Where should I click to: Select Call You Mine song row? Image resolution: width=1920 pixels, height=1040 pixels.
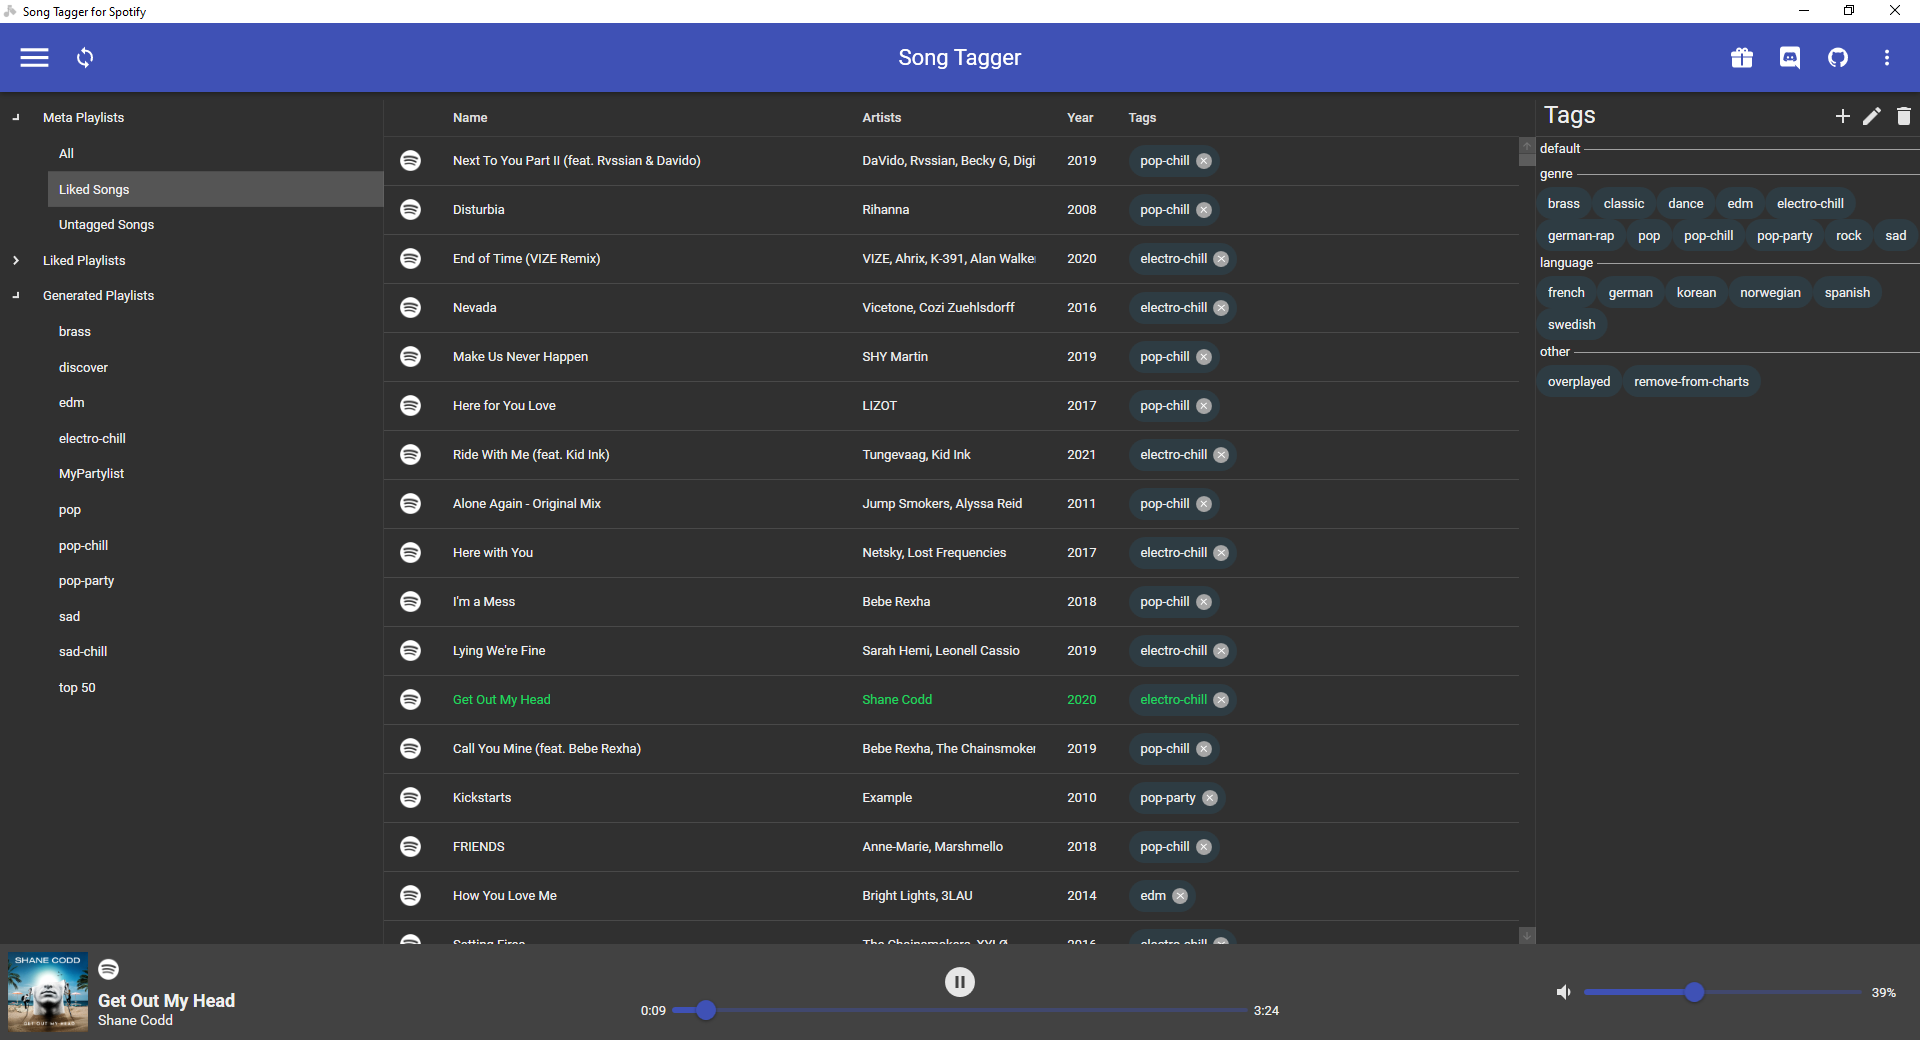tap(951, 749)
